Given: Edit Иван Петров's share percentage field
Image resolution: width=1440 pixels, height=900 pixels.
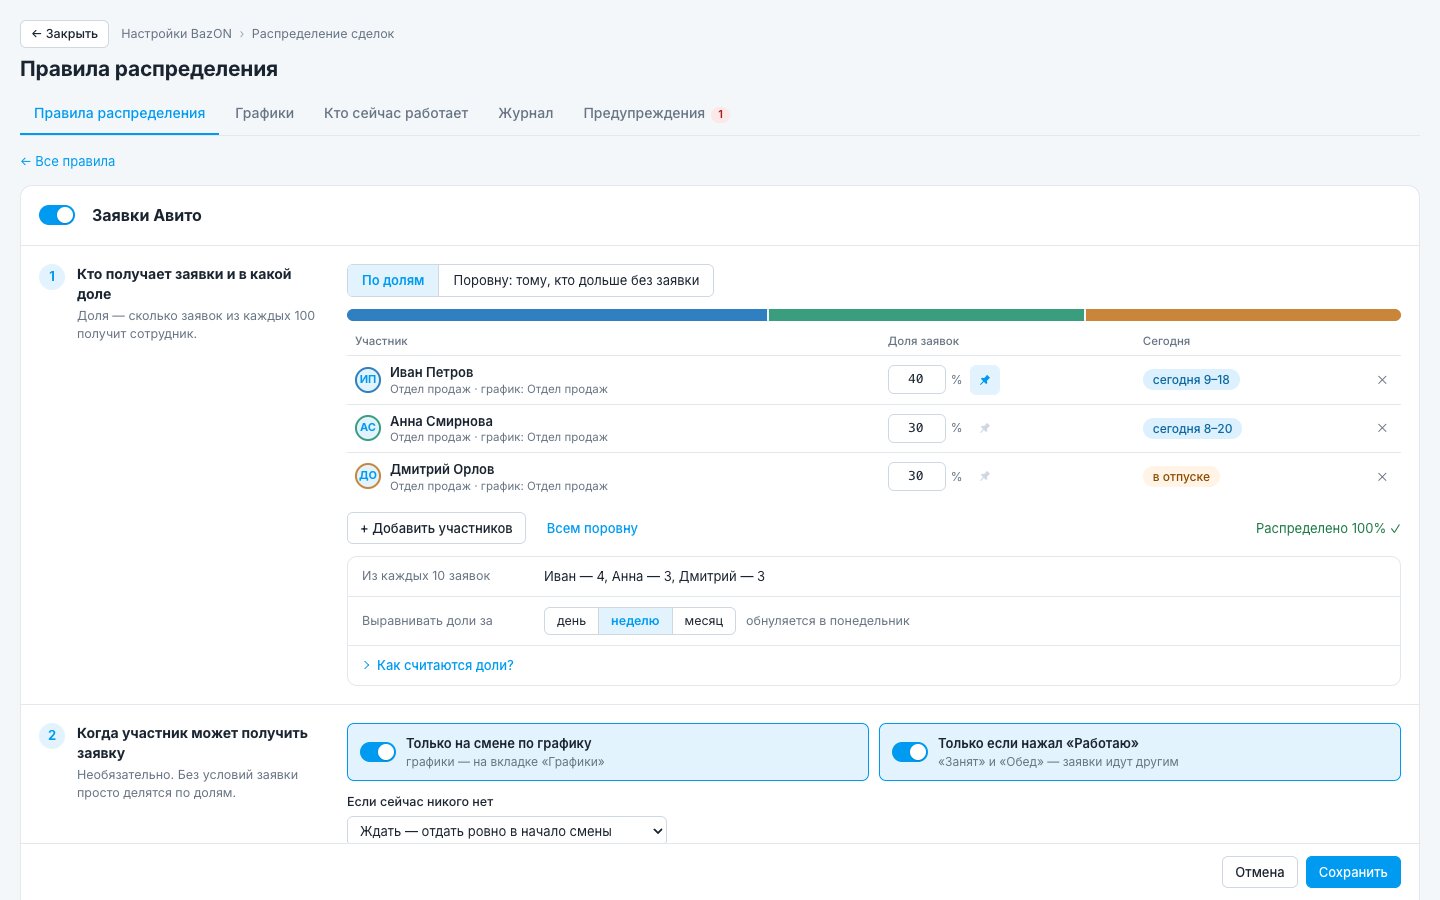Looking at the screenshot, I should pos(916,379).
